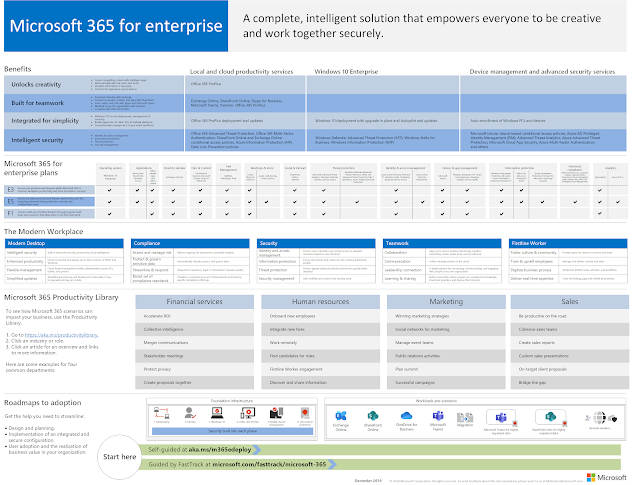Click the Security built into each phase bar
This screenshot has height=485, width=639.
[232, 431]
